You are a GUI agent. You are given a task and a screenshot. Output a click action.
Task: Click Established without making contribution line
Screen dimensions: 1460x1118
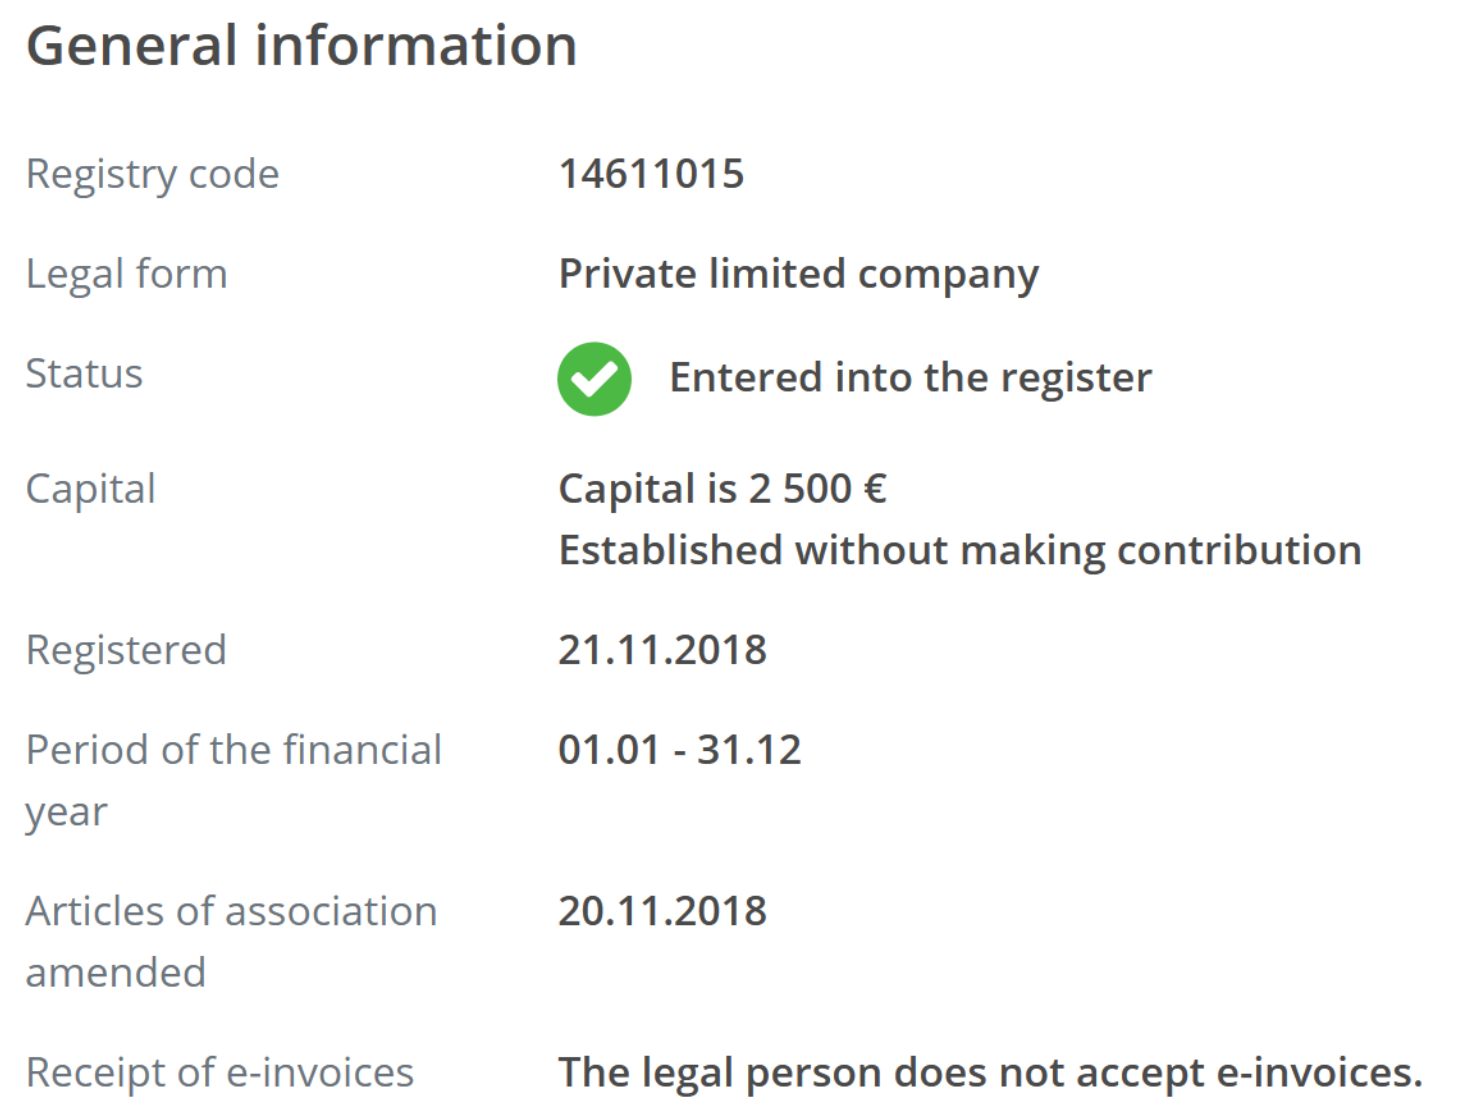coord(960,550)
